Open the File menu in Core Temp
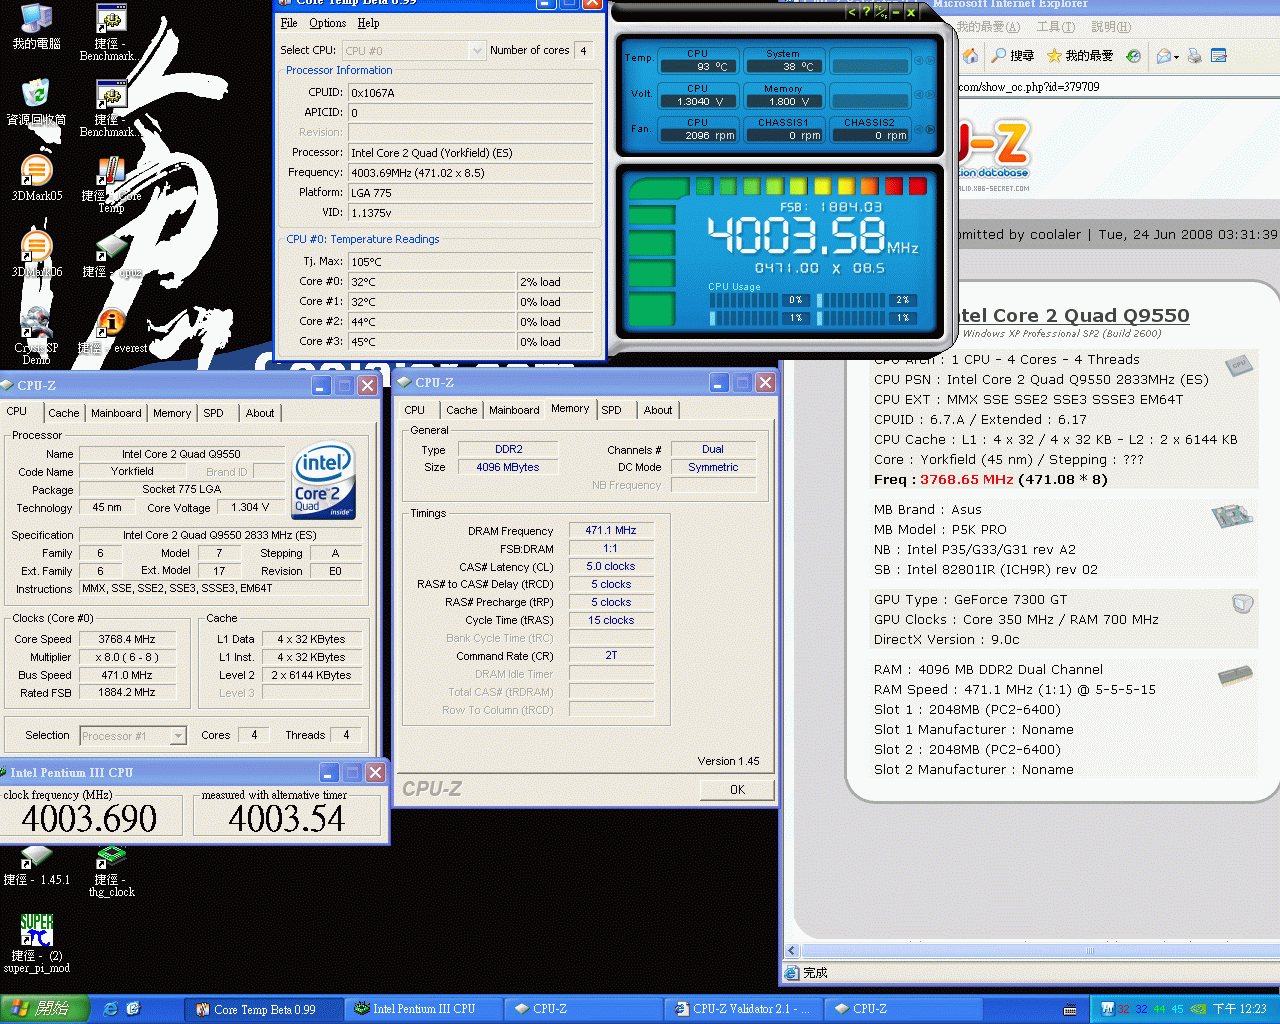 pos(289,23)
